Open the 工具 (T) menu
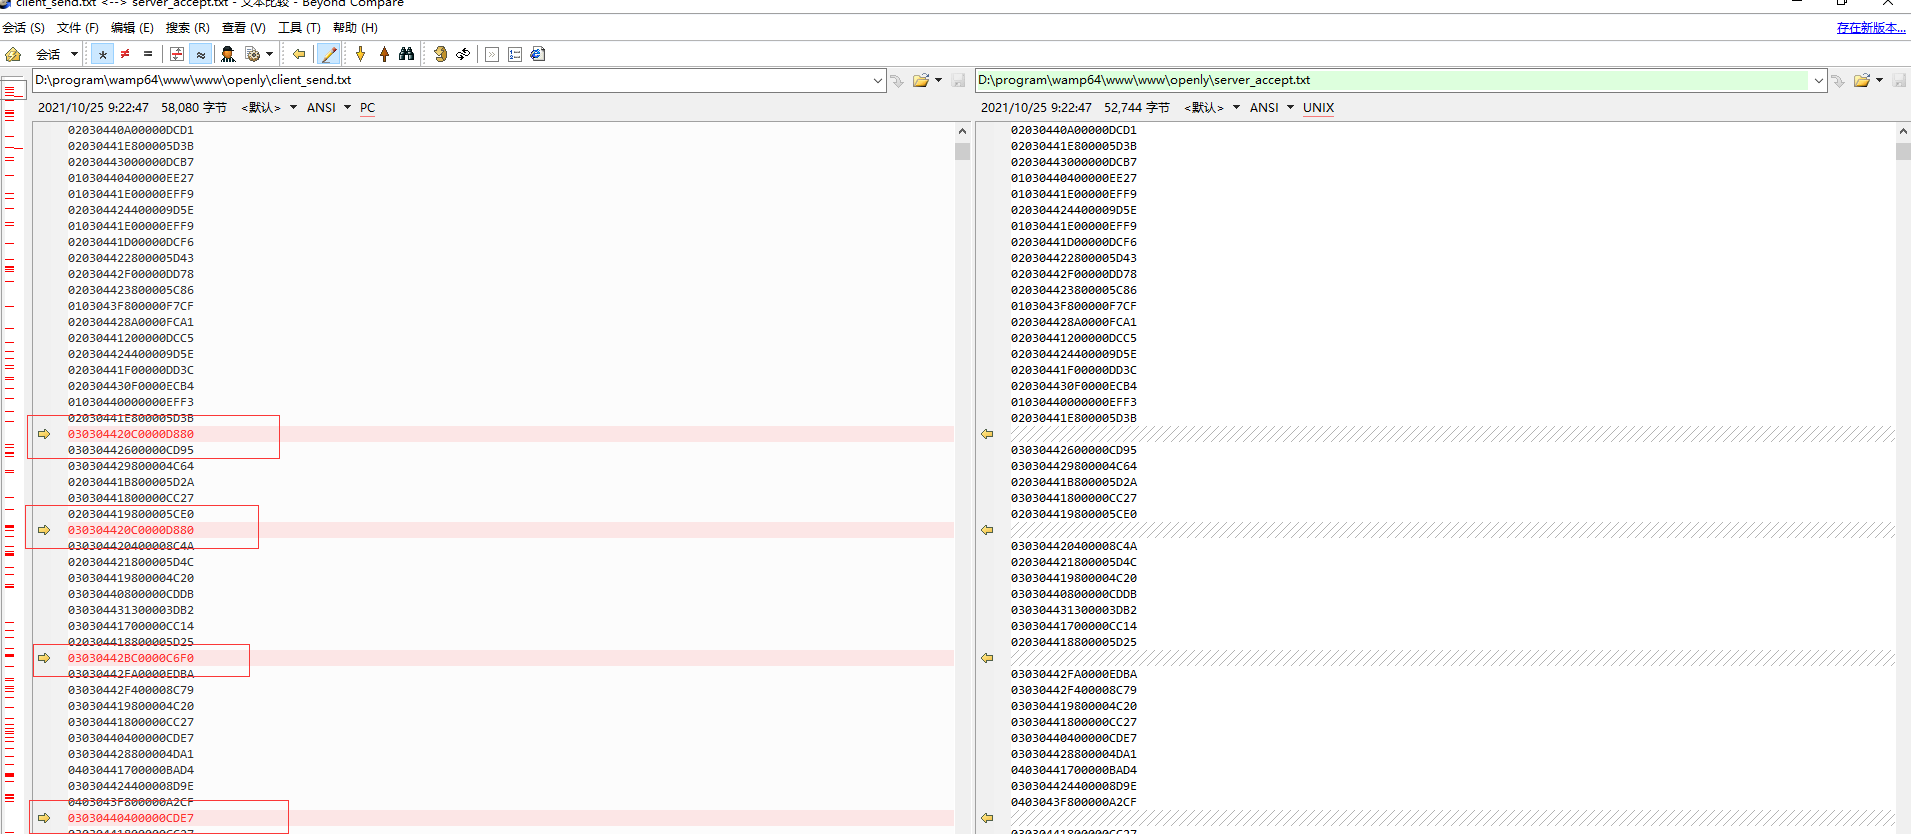Screen dimensions: 1911x834 pyautogui.click(x=299, y=27)
